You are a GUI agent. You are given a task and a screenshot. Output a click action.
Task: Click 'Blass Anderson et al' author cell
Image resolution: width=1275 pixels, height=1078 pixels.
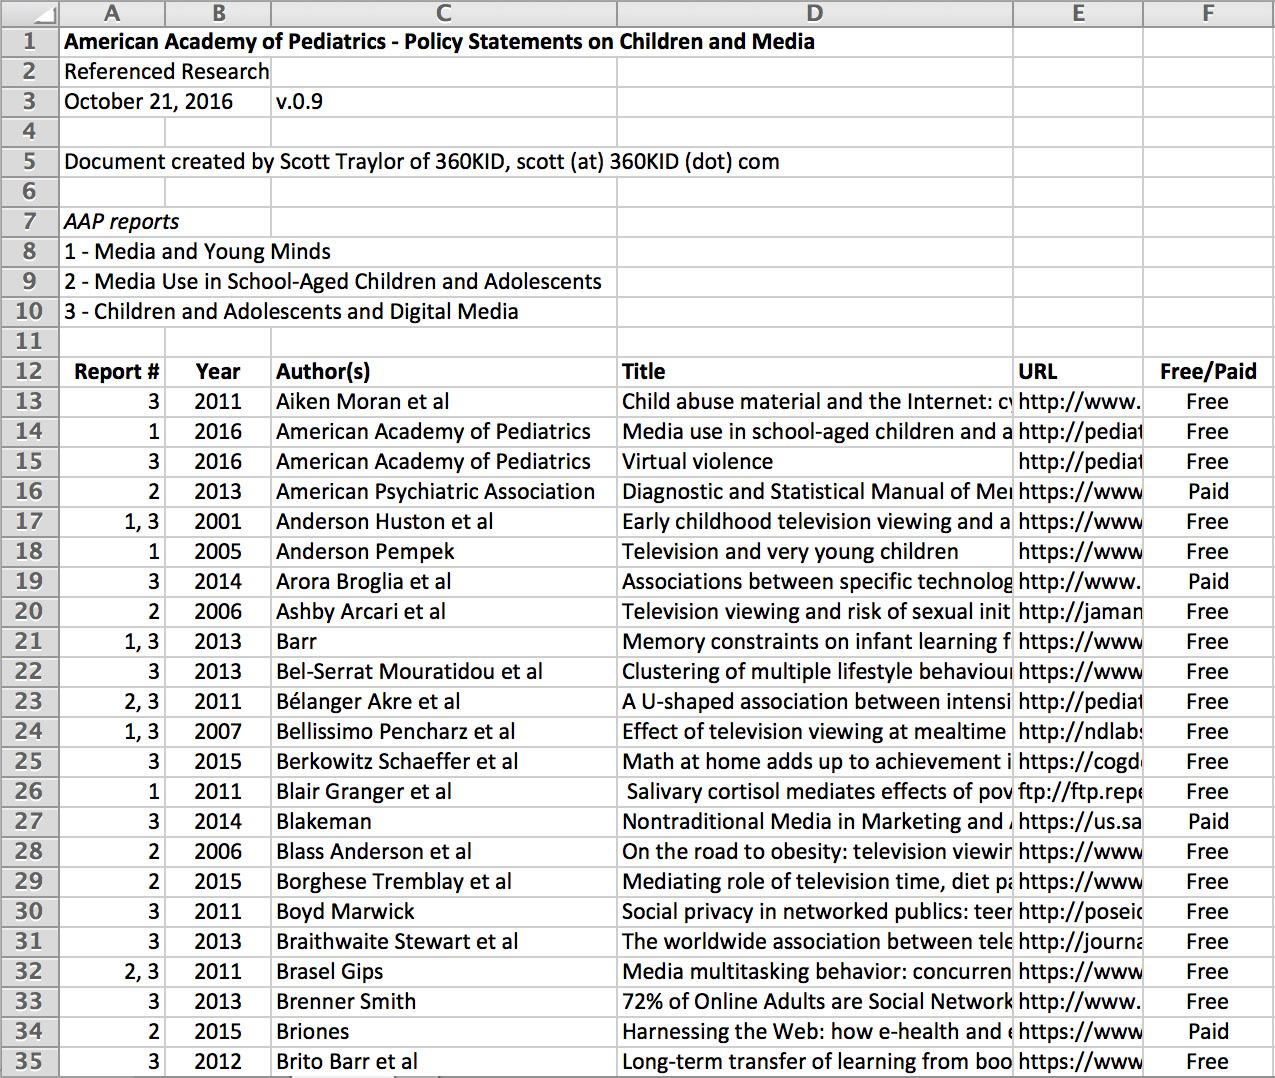pyautogui.click(x=444, y=851)
